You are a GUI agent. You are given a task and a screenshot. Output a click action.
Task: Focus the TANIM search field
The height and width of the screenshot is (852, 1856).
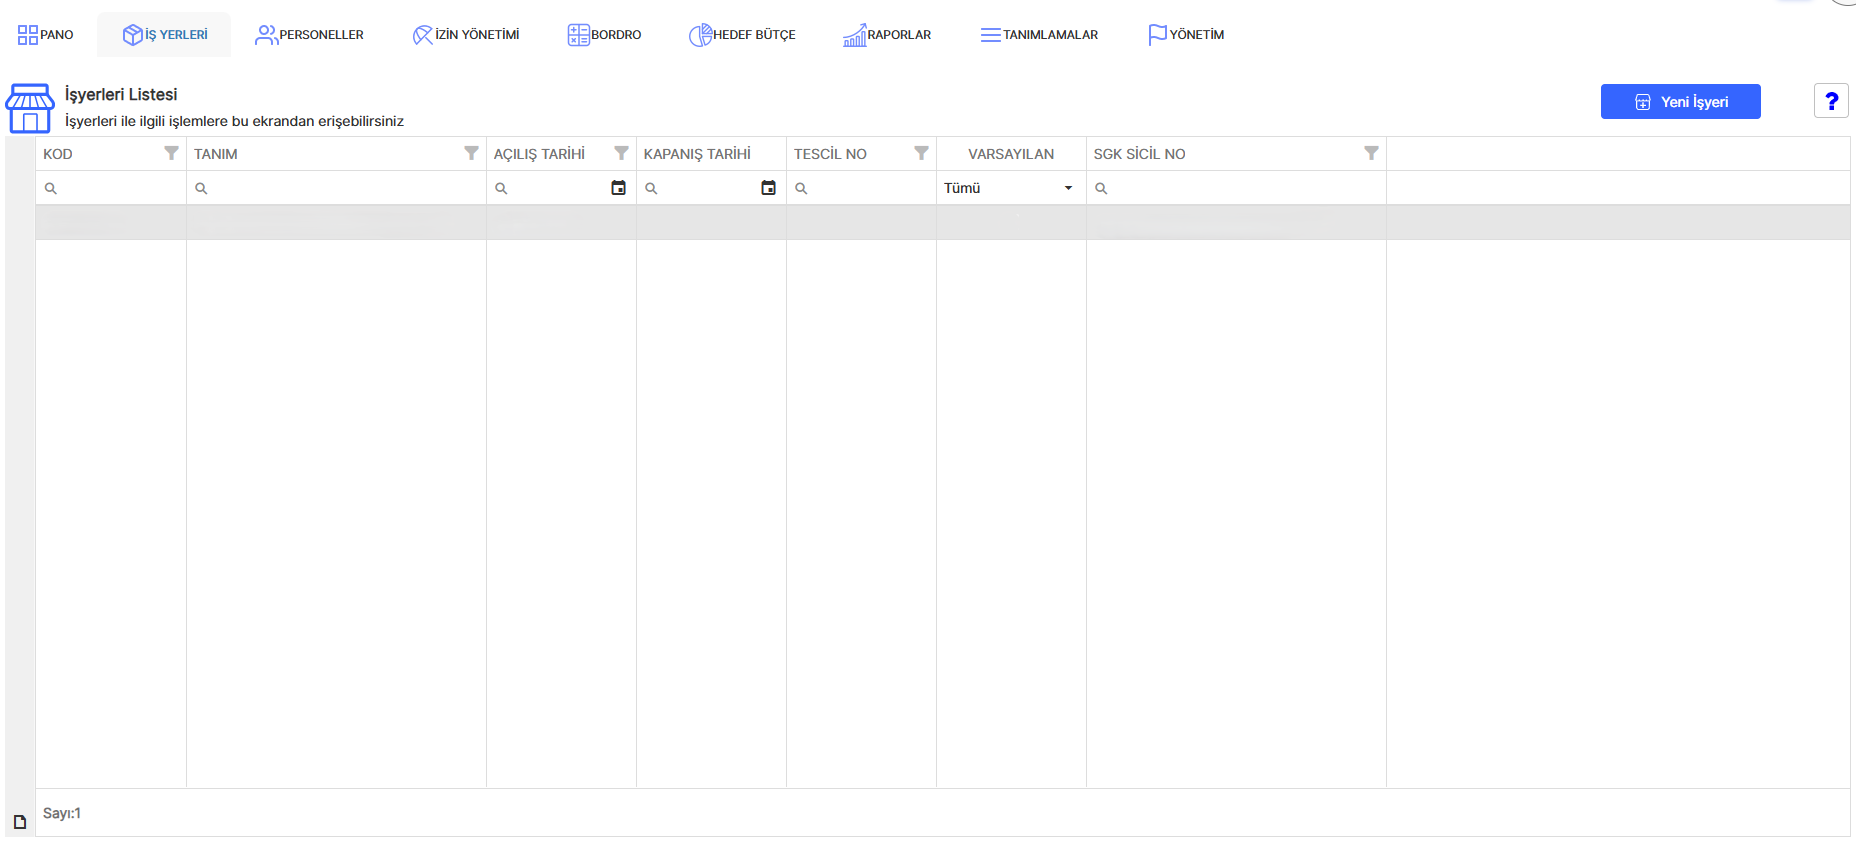tap(336, 188)
